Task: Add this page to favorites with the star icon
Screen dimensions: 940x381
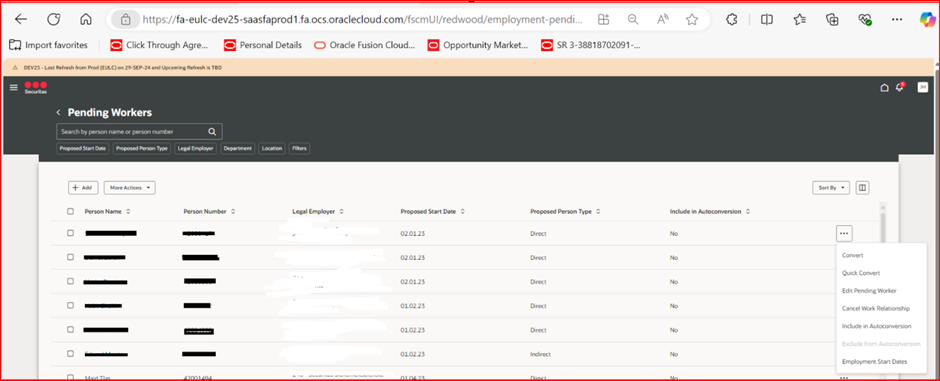Action: (x=692, y=20)
